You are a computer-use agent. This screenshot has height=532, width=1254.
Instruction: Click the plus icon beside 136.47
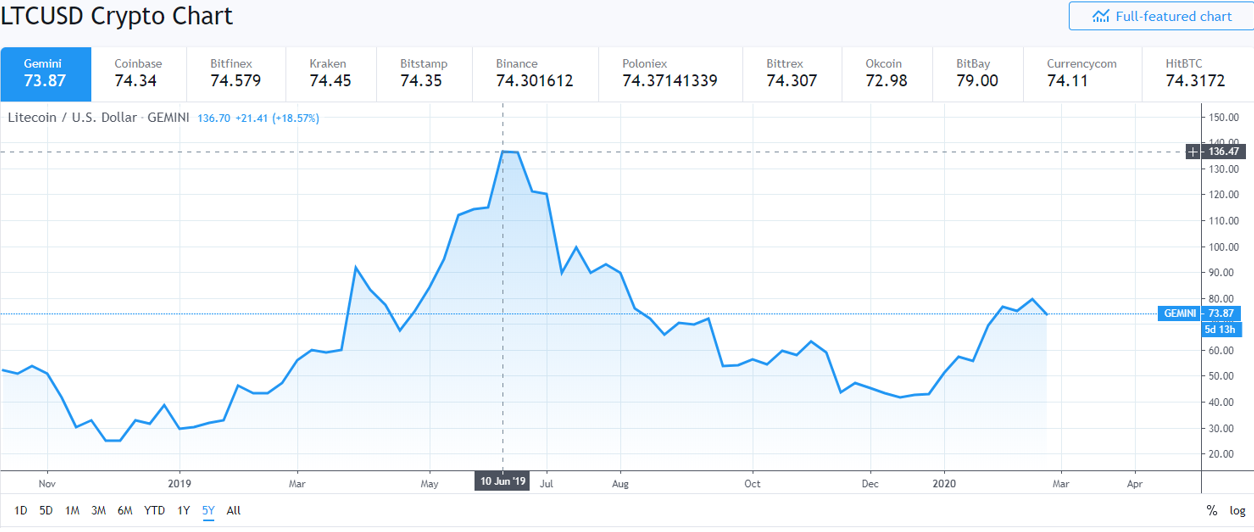(x=1193, y=152)
